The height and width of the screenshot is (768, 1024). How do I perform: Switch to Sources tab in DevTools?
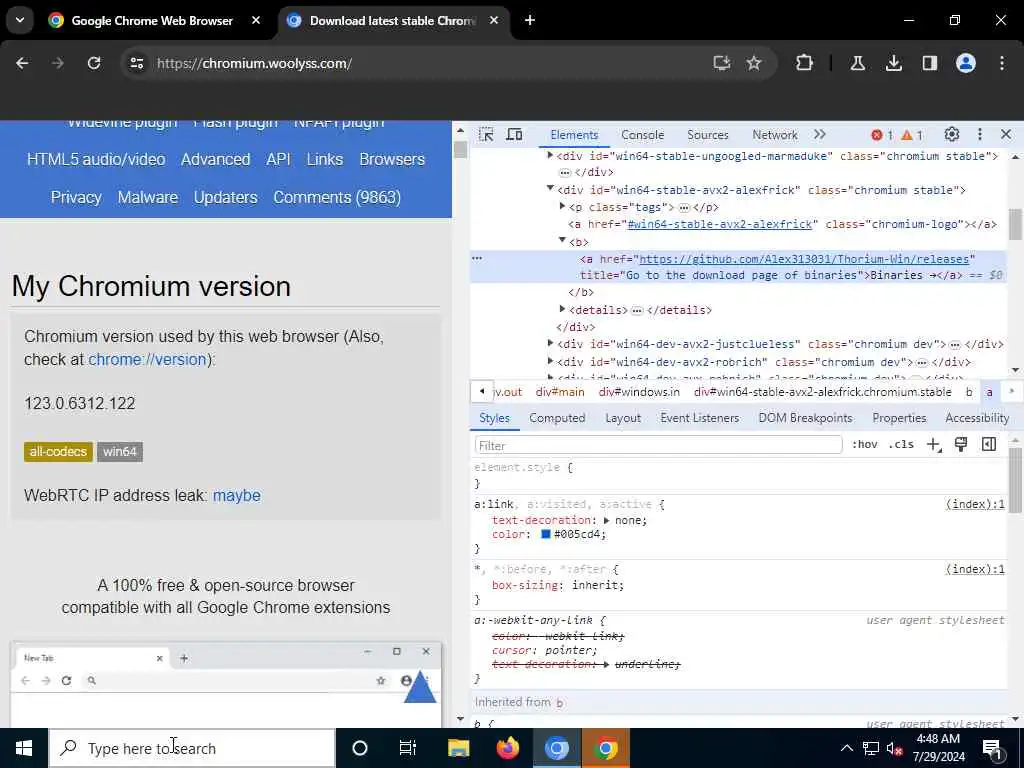pyautogui.click(x=707, y=135)
